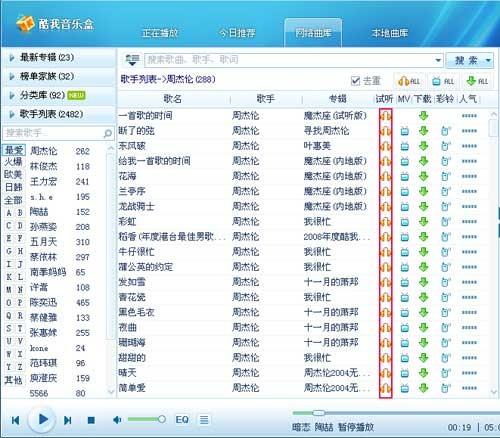Open the MV icon for 彩虹
This screenshot has width=500, height=438.
coord(405,222)
